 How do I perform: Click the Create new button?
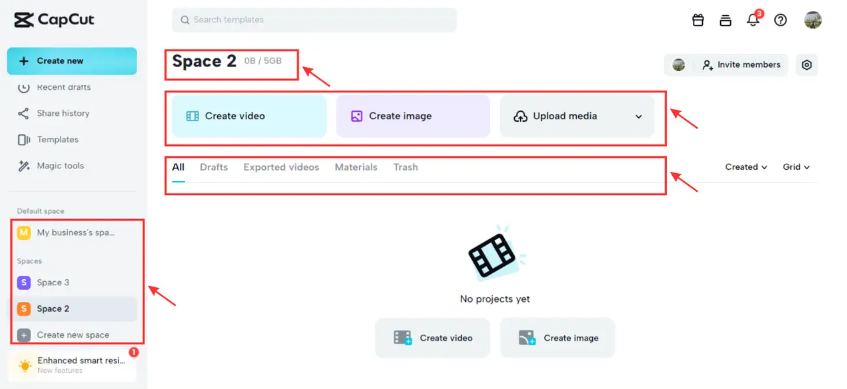(x=72, y=61)
